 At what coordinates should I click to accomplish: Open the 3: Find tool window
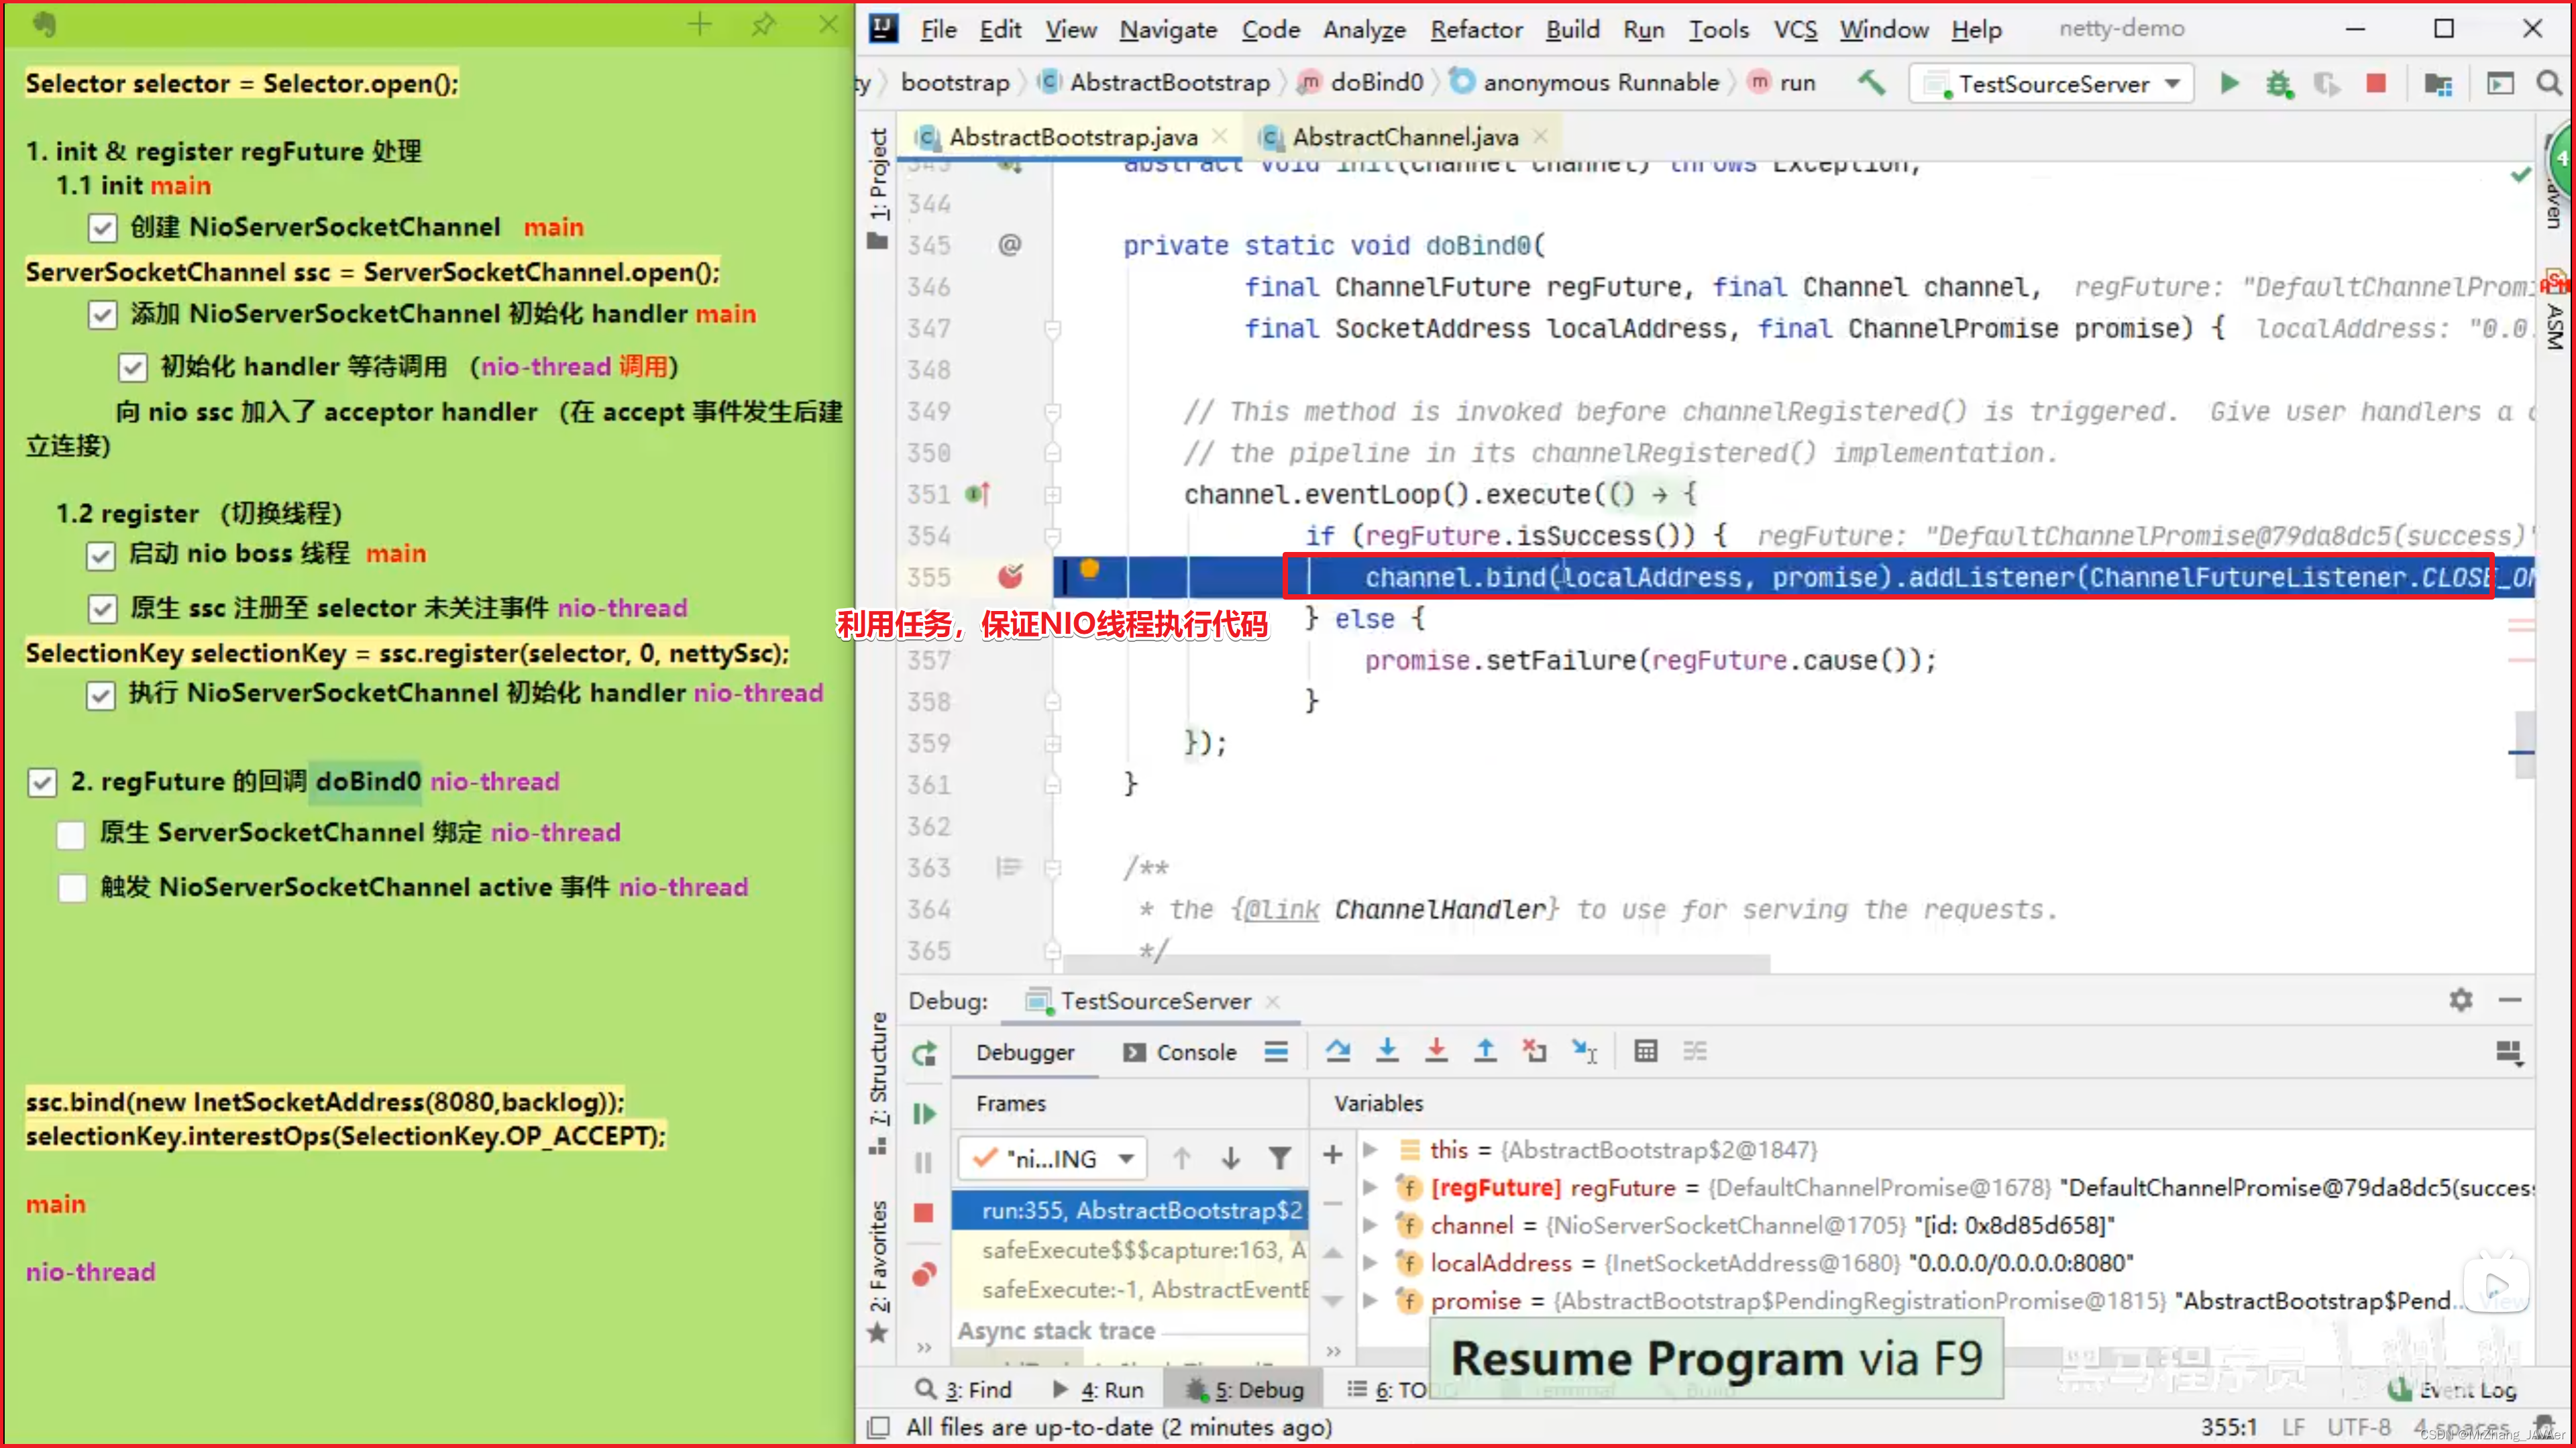click(x=964, y=1390)
